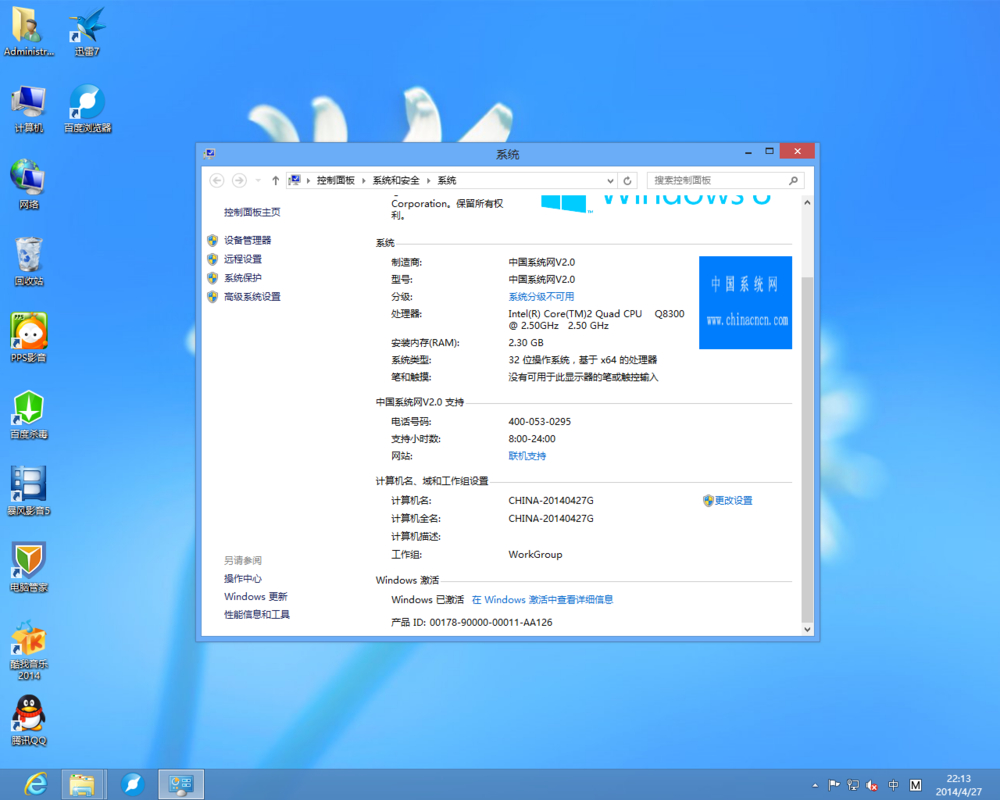Image resolution: width=1000 pixels, height=800 pixels.
Task: Expand the address bar history dropdown
Action: 610,181
